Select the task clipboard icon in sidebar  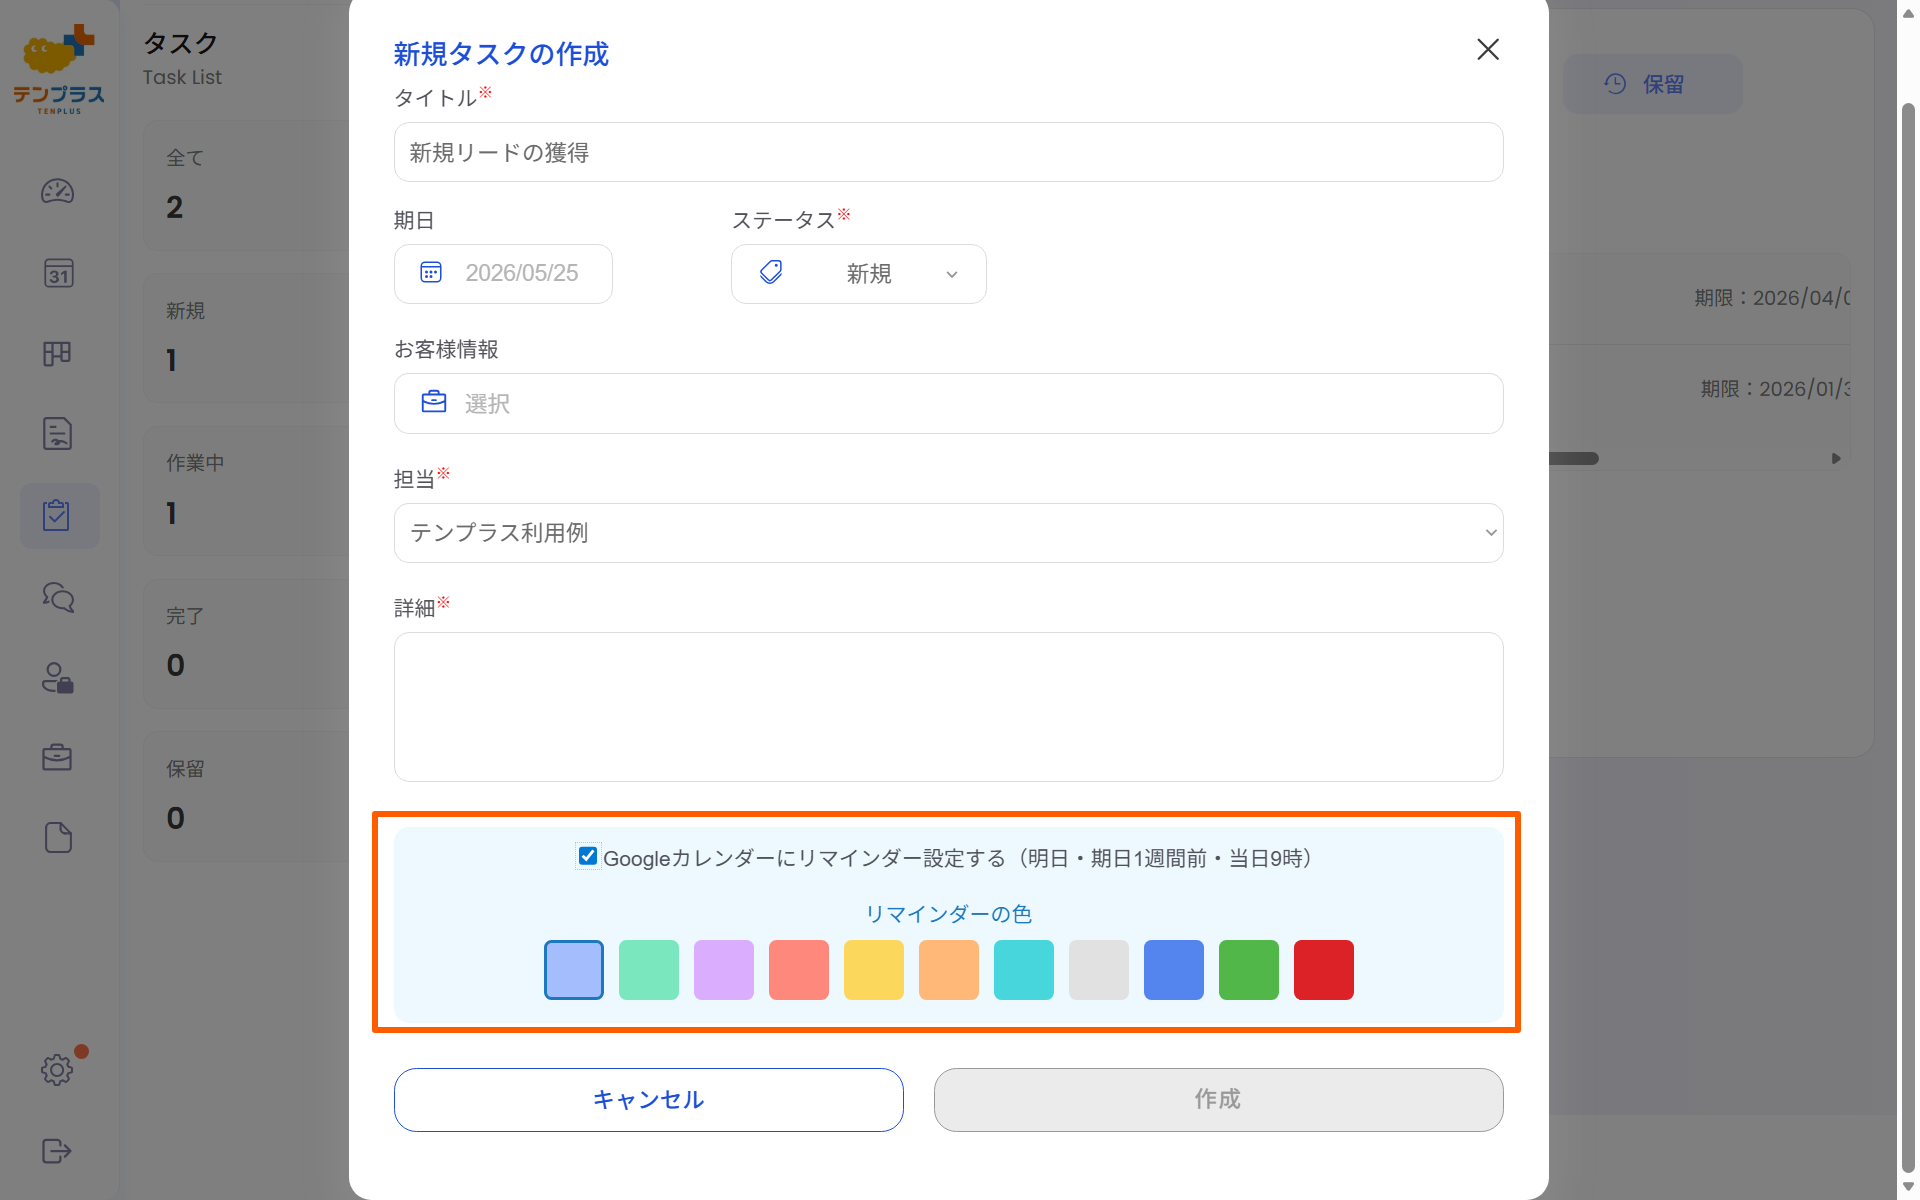[57, 515]
